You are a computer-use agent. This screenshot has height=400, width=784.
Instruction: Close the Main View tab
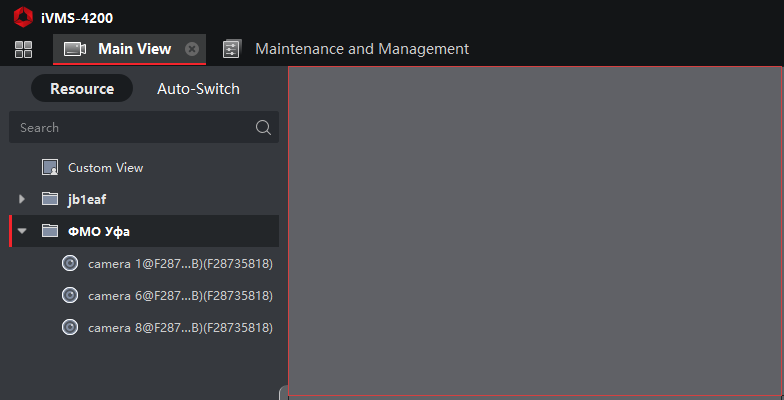[x=192, y=49]
